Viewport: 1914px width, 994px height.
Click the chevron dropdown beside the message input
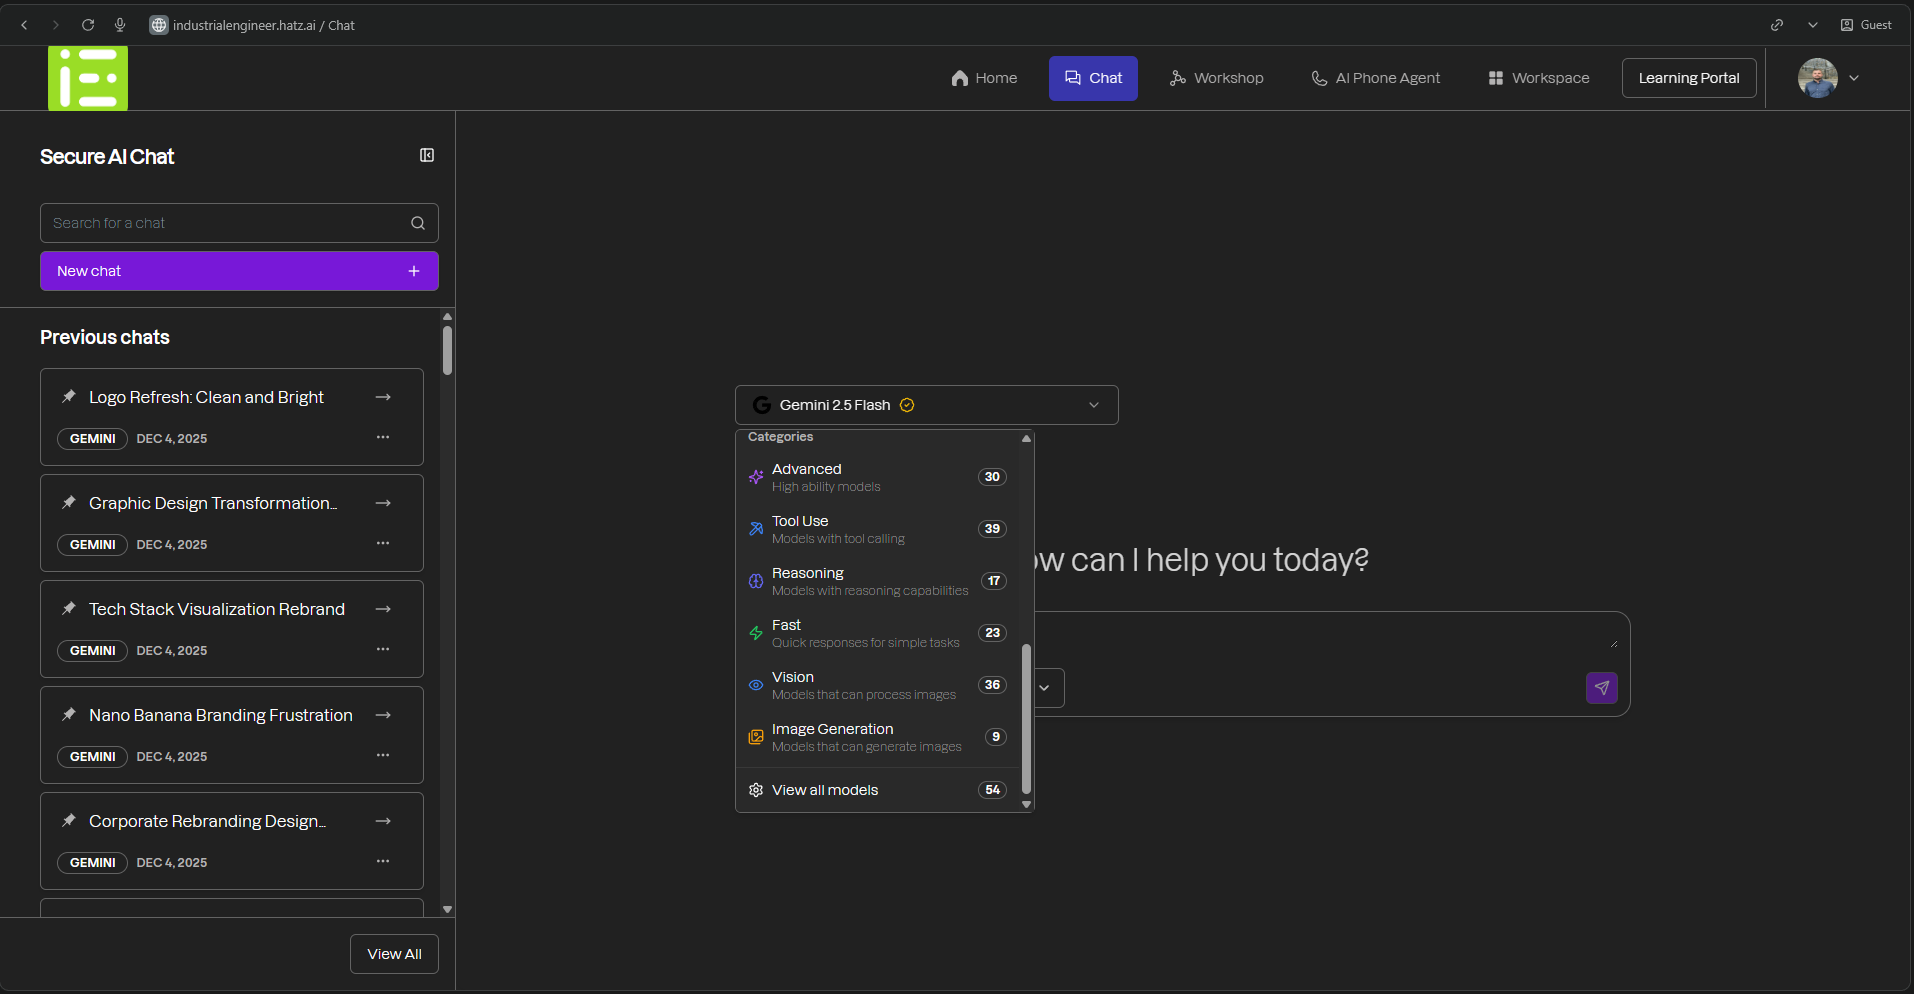(1045, 688)
